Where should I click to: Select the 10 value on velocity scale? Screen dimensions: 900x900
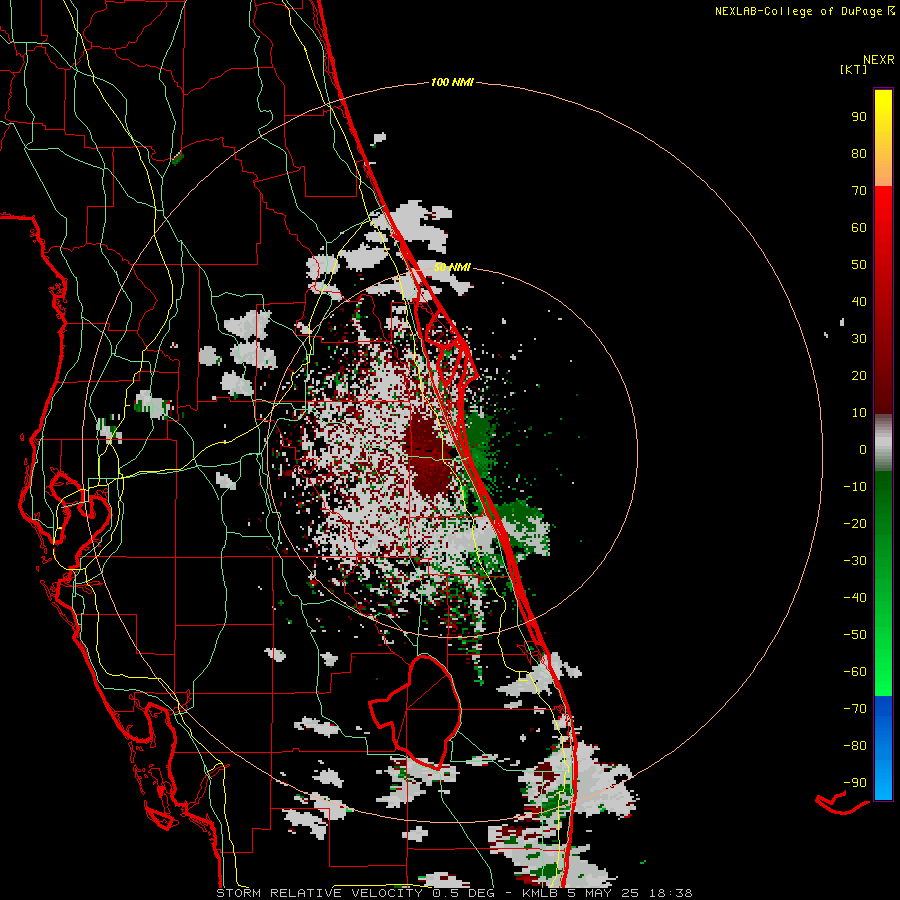[859, 413]
